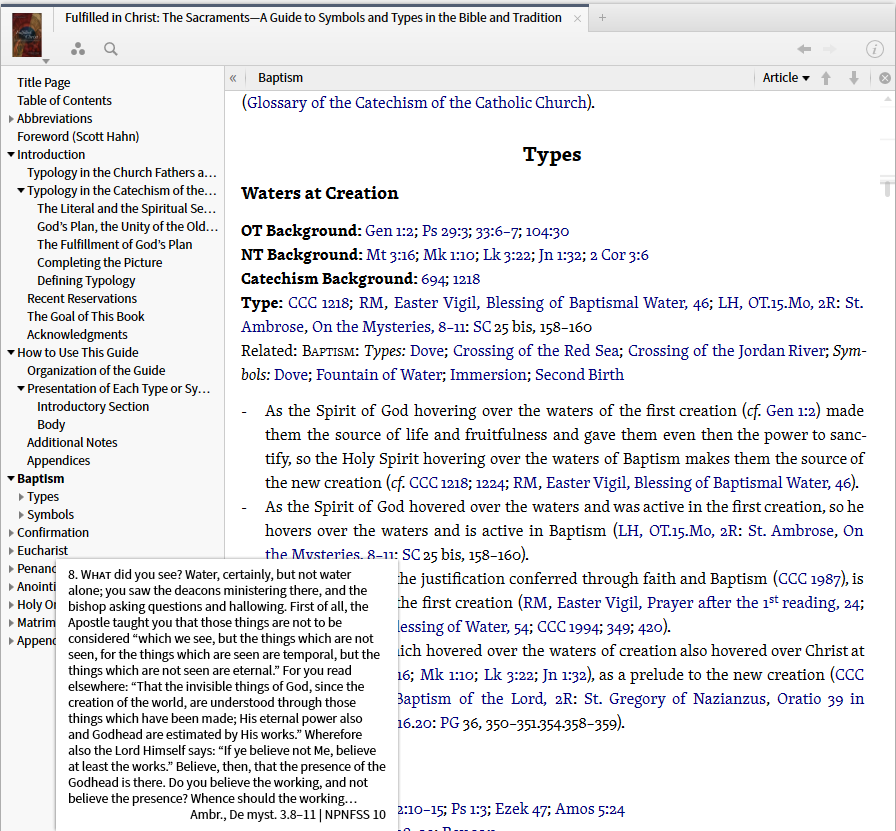Go to next article with down arrow
The height and width of the screenshot is (831, 896).
pyautogui.click(x=854, y=78)
